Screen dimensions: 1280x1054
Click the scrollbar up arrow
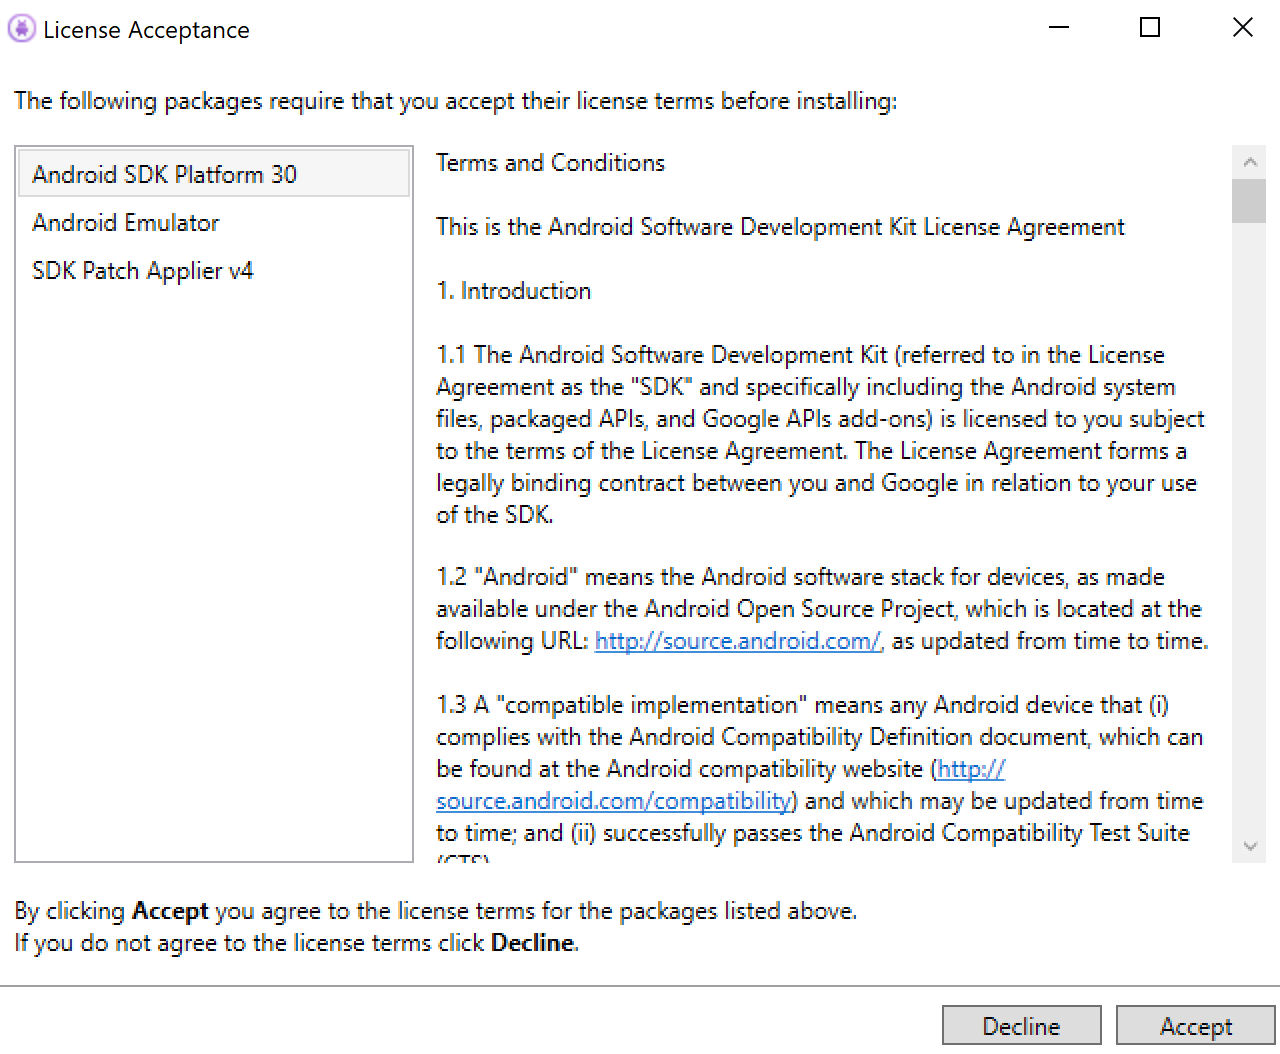[1249, 160]
